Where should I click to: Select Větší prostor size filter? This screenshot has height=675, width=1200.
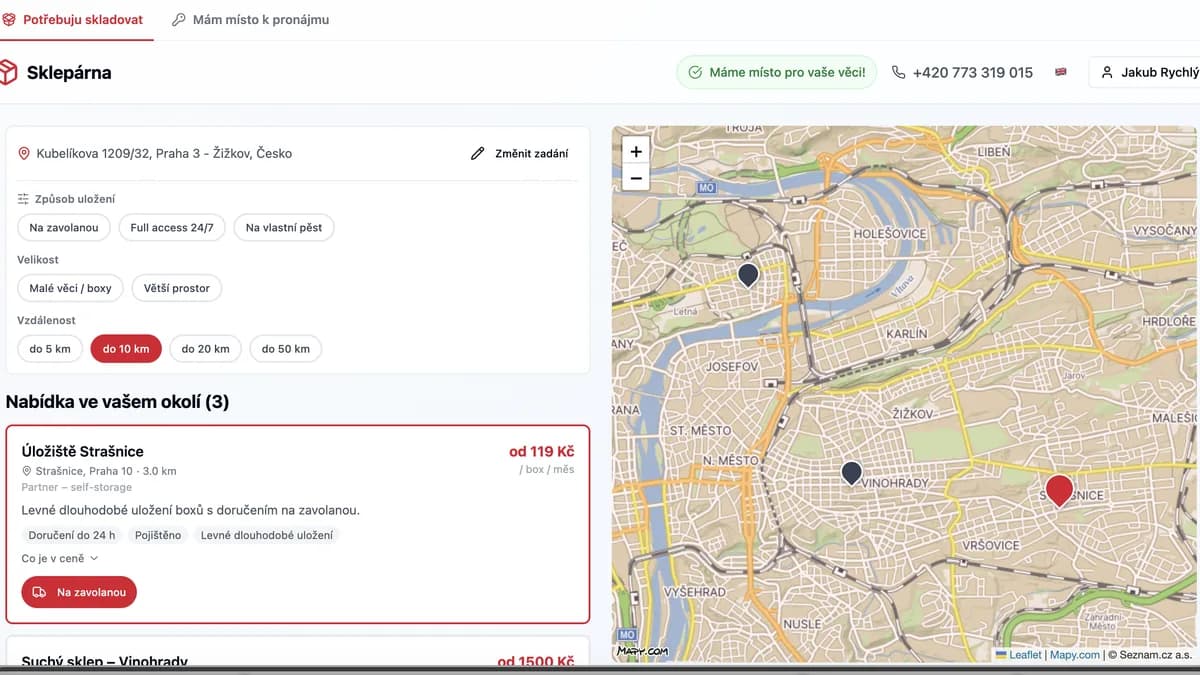pos(177,288)
